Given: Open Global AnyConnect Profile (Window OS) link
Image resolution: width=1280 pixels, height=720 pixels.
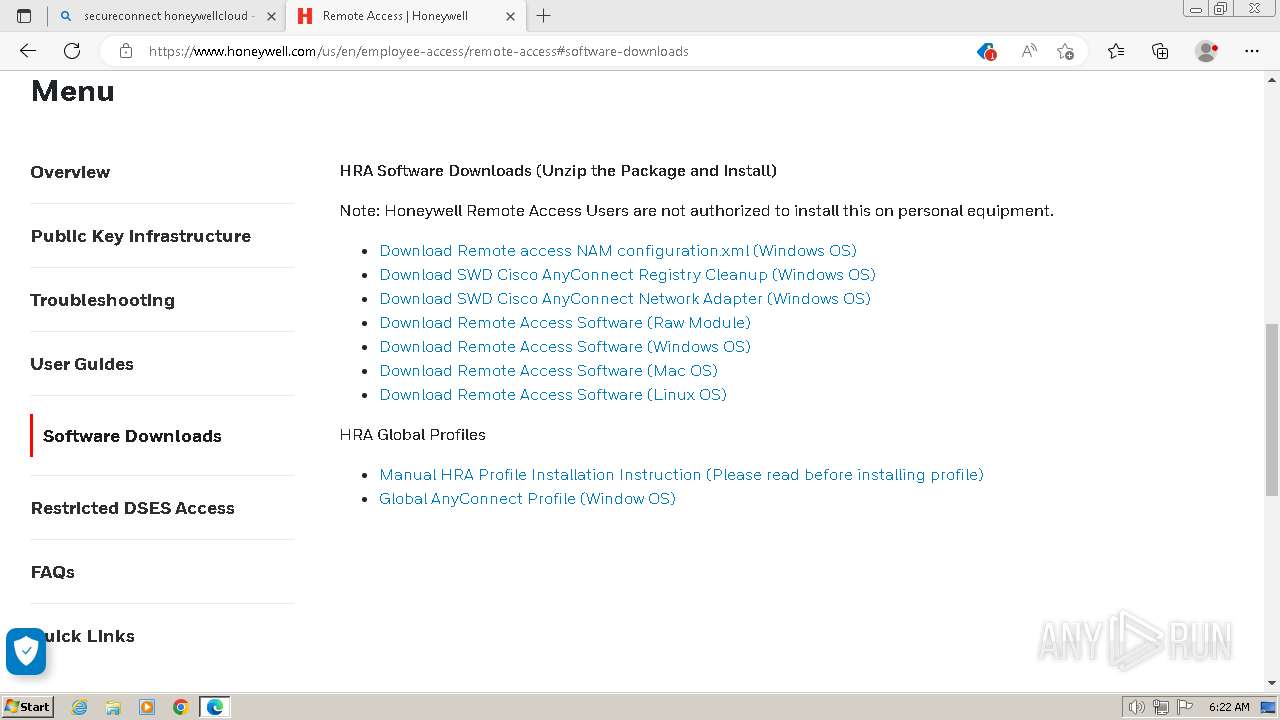Looking at the screenshot, I should pos(527,499).
